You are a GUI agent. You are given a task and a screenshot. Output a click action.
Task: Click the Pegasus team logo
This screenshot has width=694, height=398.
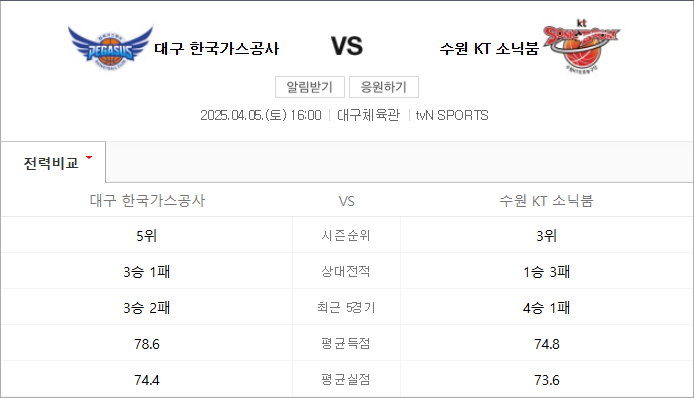pyautogui.click(x=110, y=48)
